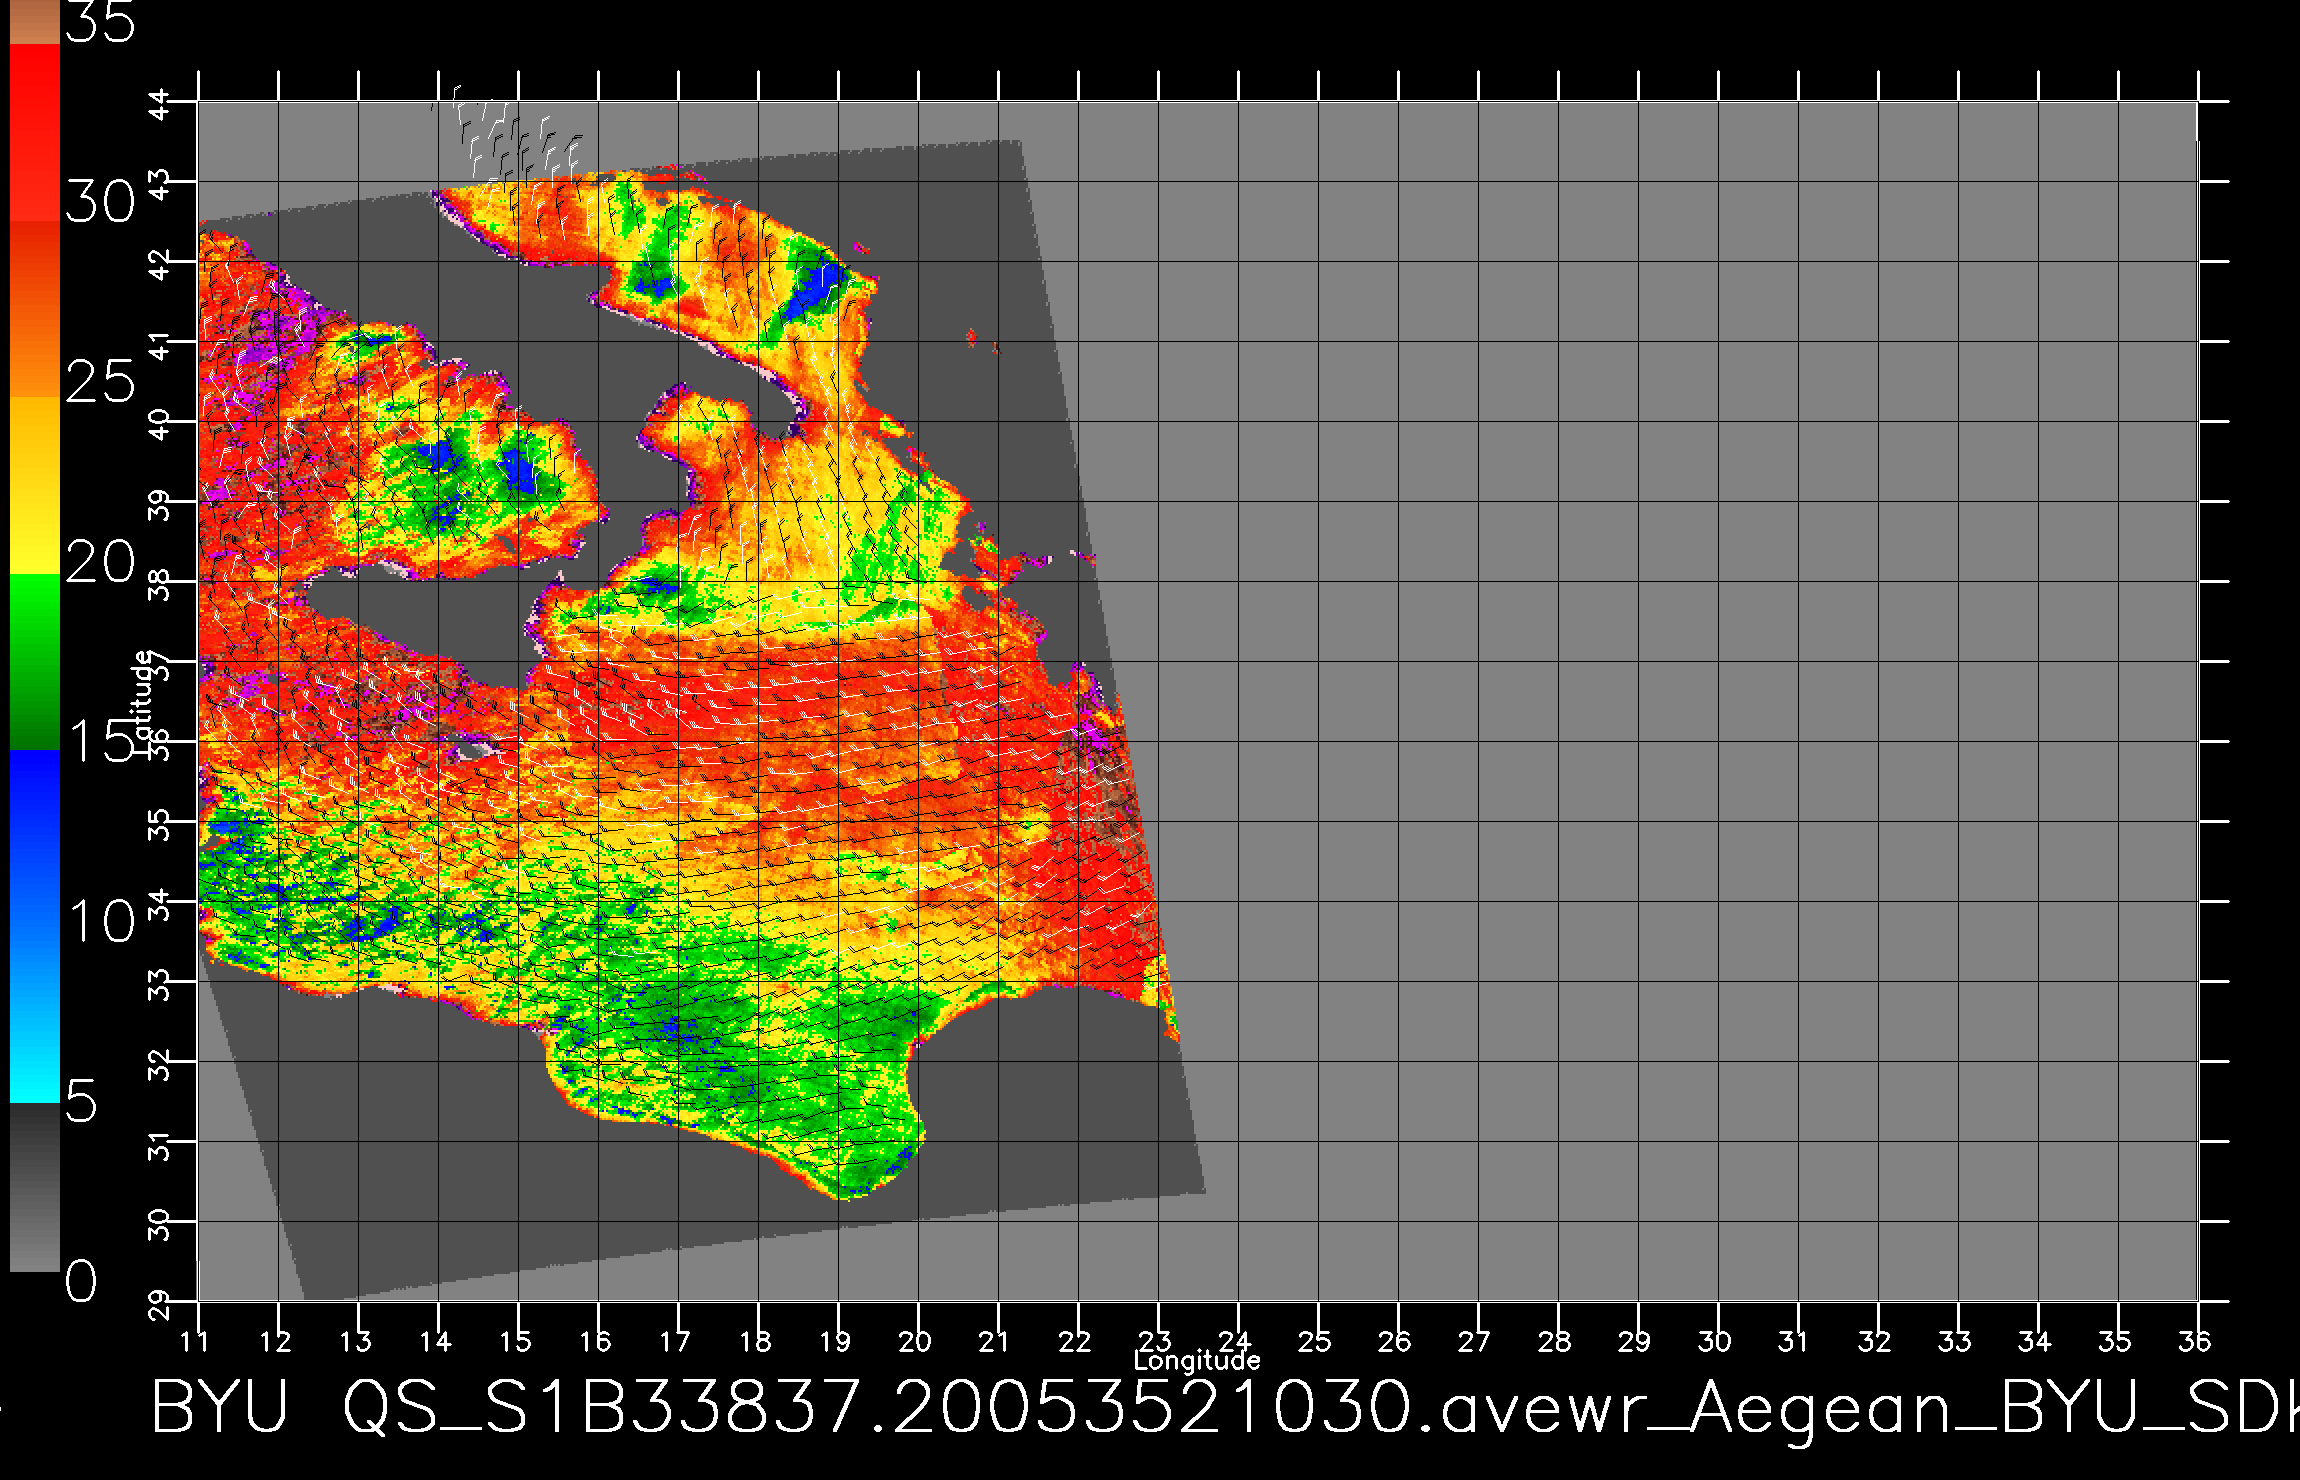Screen dimensions: 2300x1480
Task: Click the gray segment of the colorbar
Action: point(35,1188)
